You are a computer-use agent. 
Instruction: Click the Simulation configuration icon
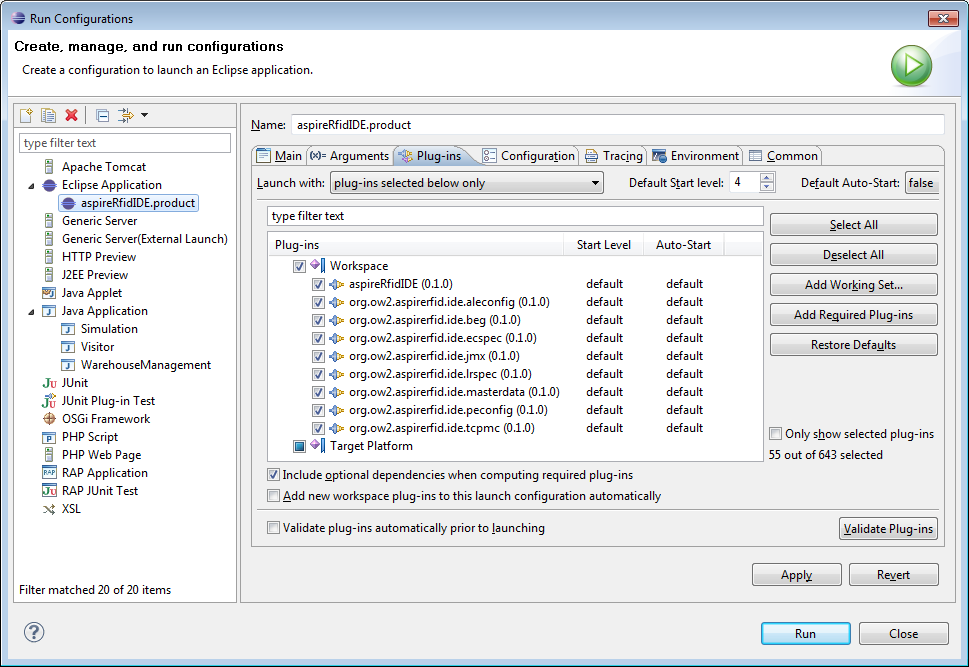click(x=68, y=329)
